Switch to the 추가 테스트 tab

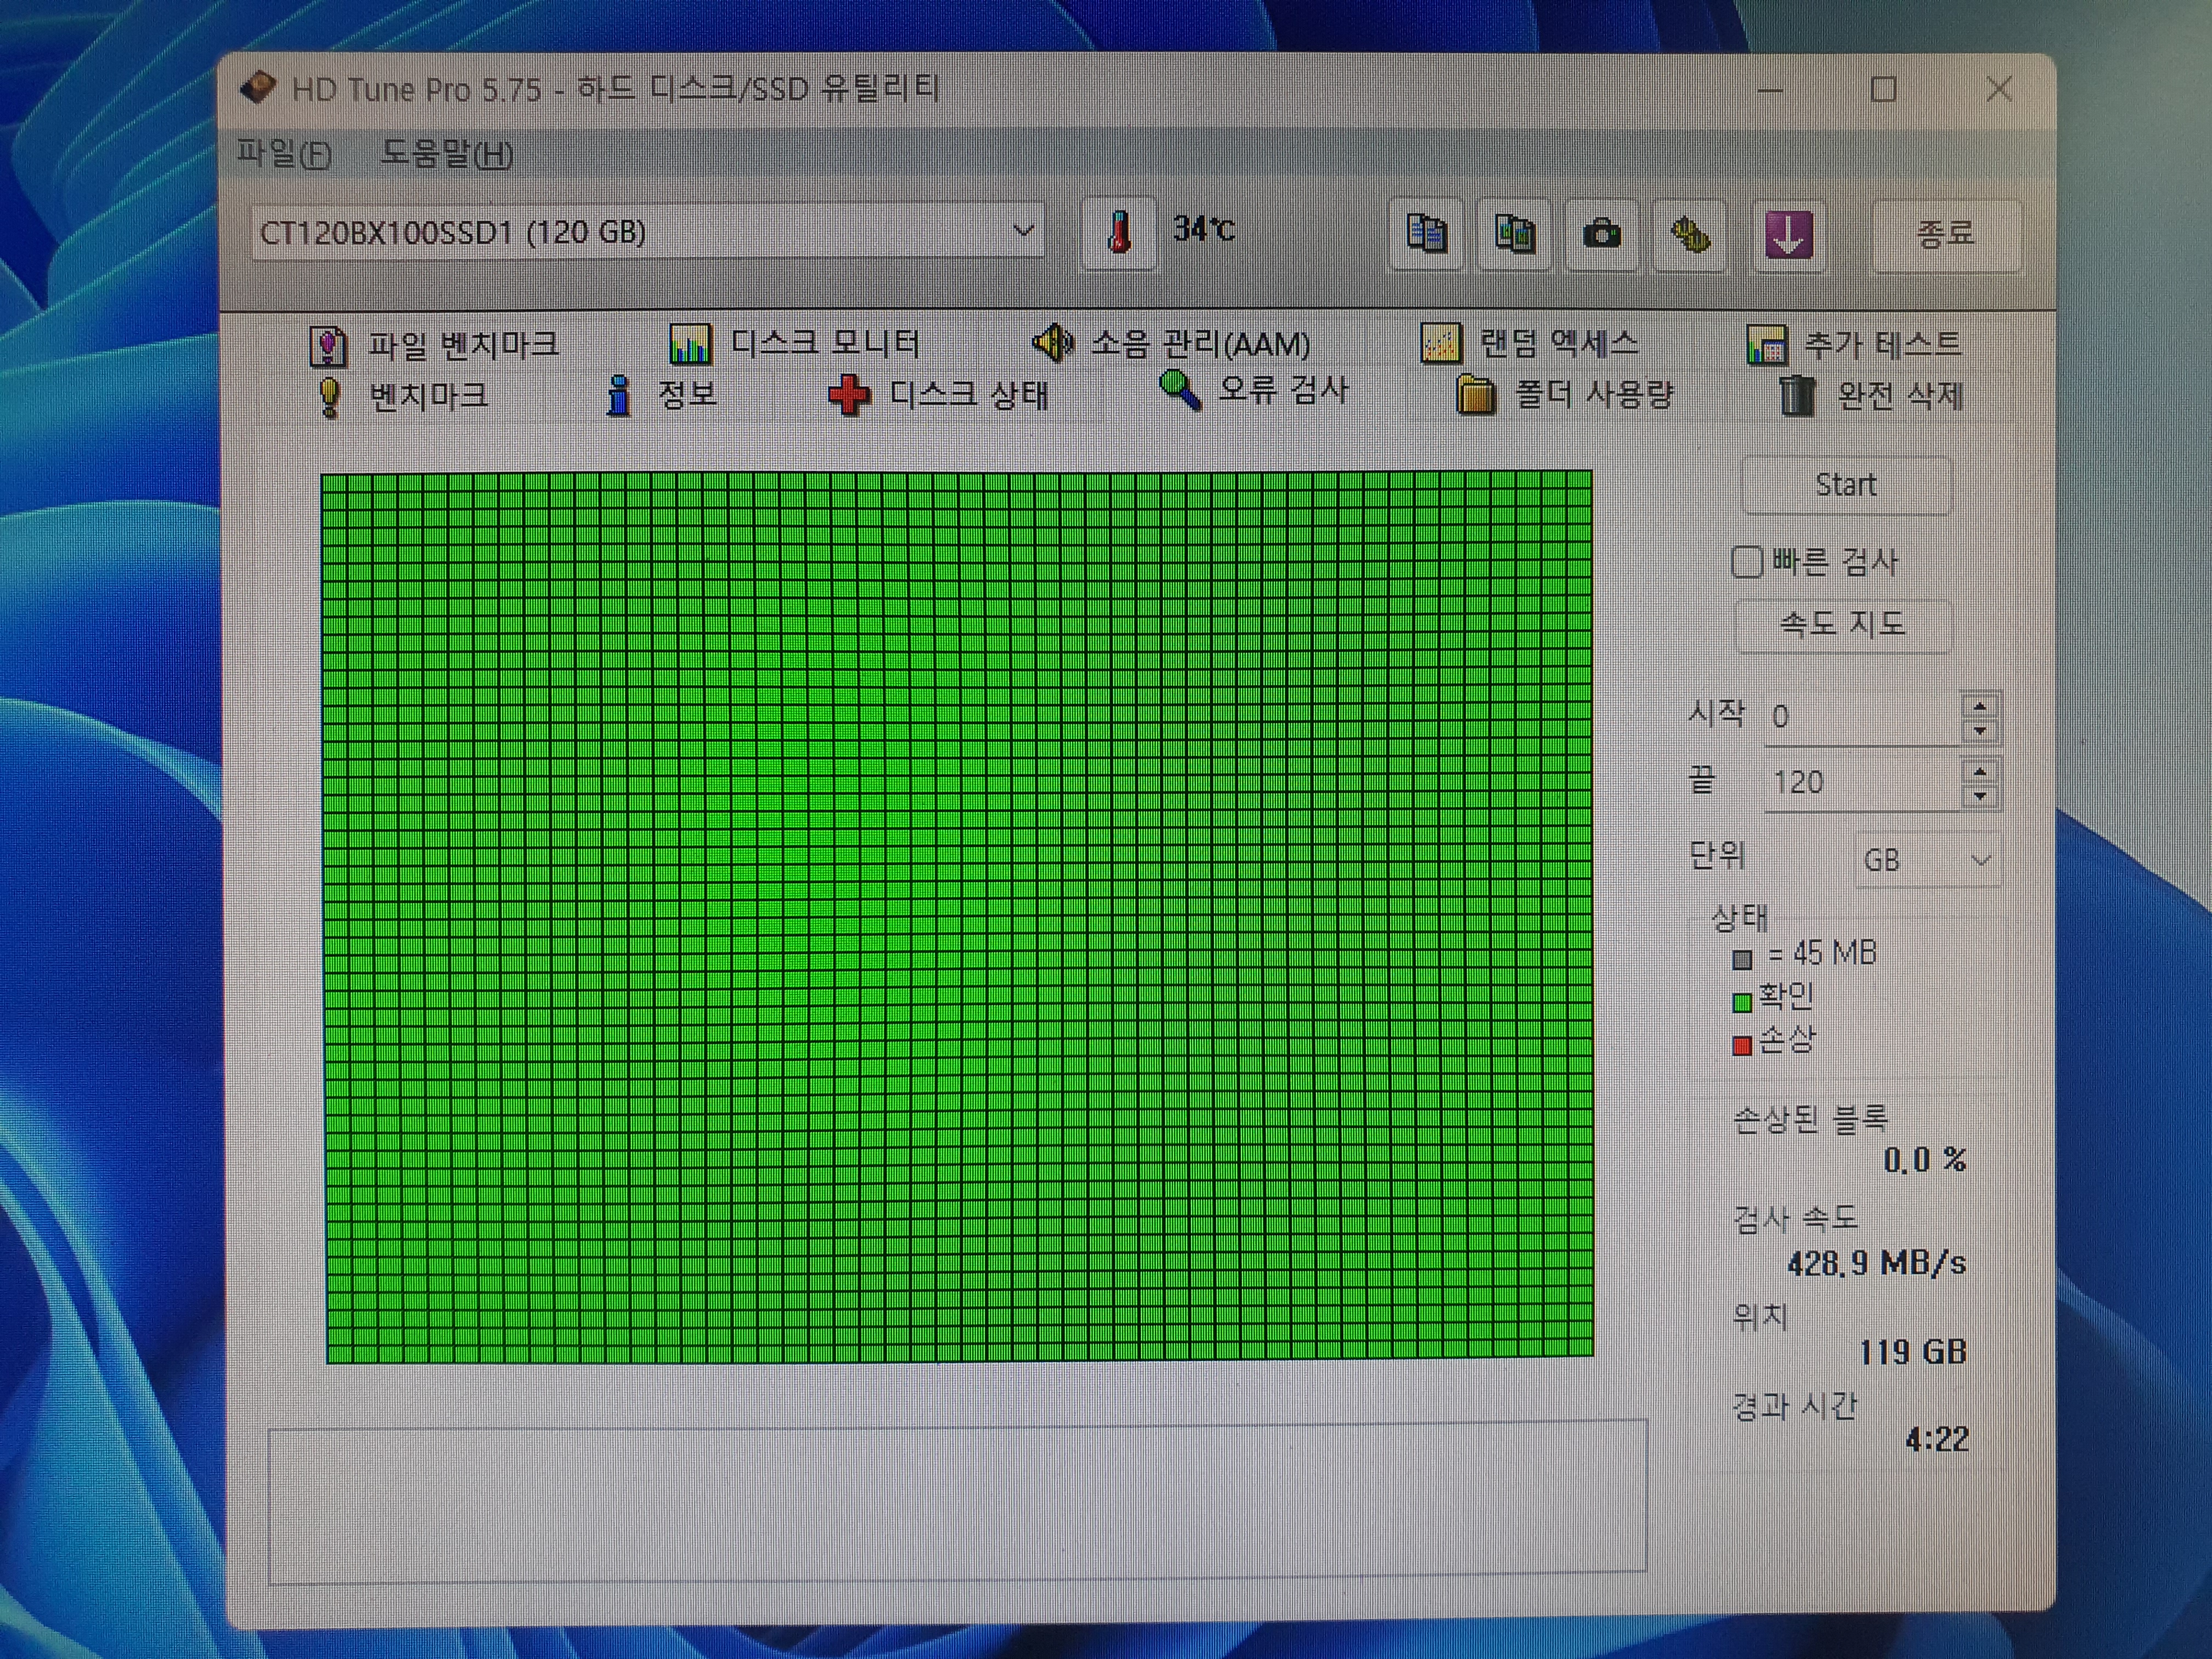1854,345
